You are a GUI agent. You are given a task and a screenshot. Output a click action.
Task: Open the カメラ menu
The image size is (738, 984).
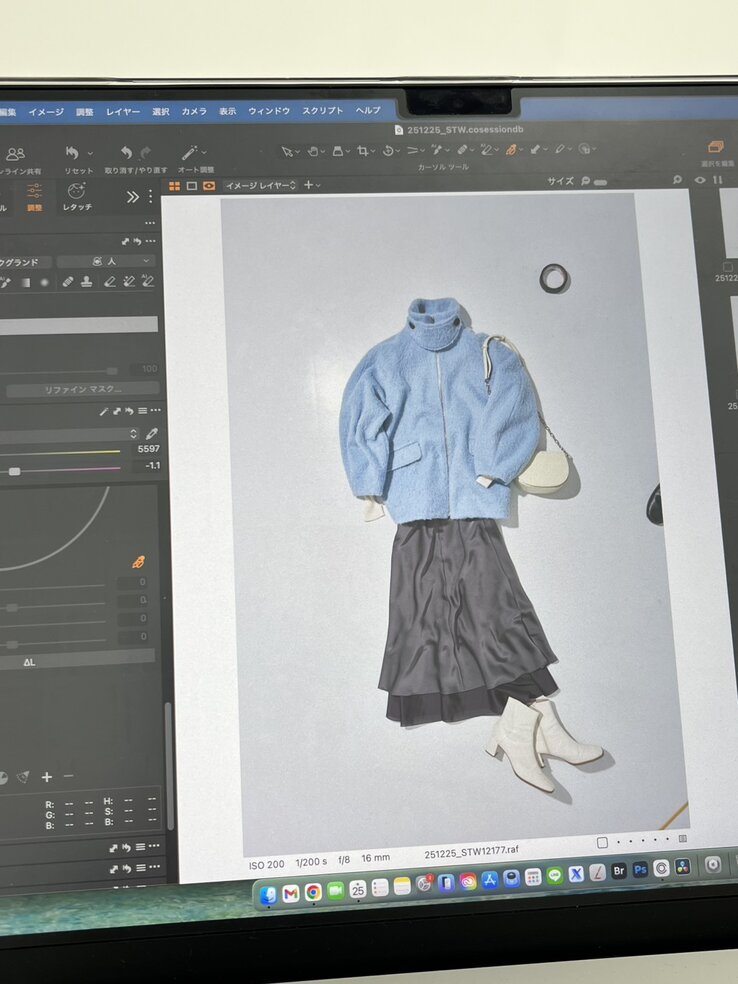click(x=194, y=111)
